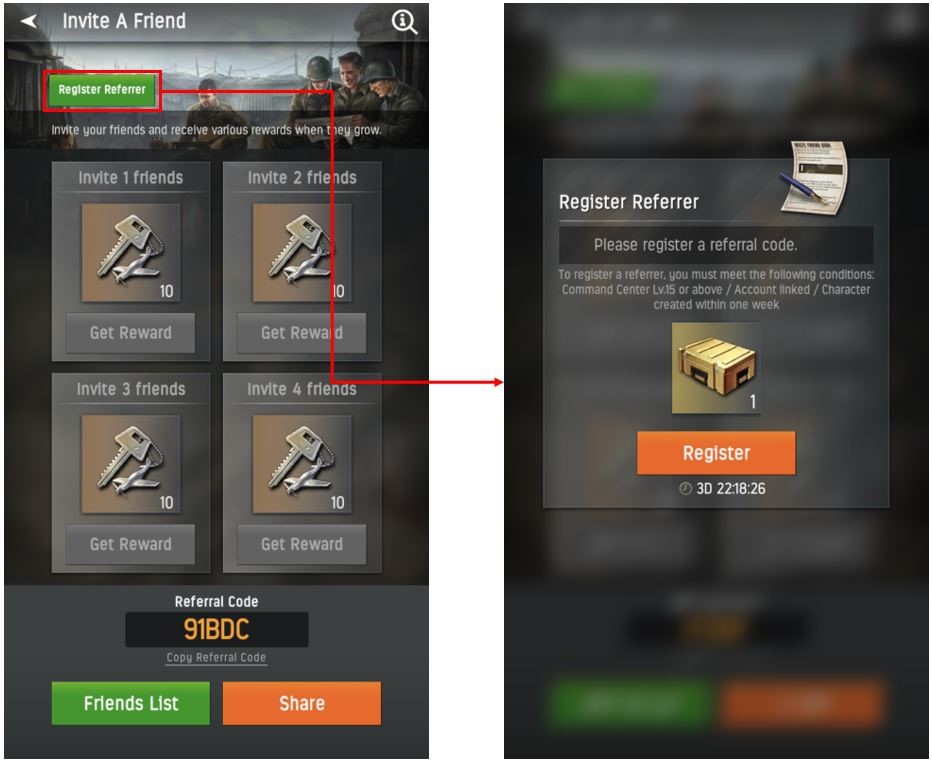Image resolution: width=932 pixels, height=762 pixels.
Task: Claim Get Reward for Invite 3 friends
Action: coord(131,544)
